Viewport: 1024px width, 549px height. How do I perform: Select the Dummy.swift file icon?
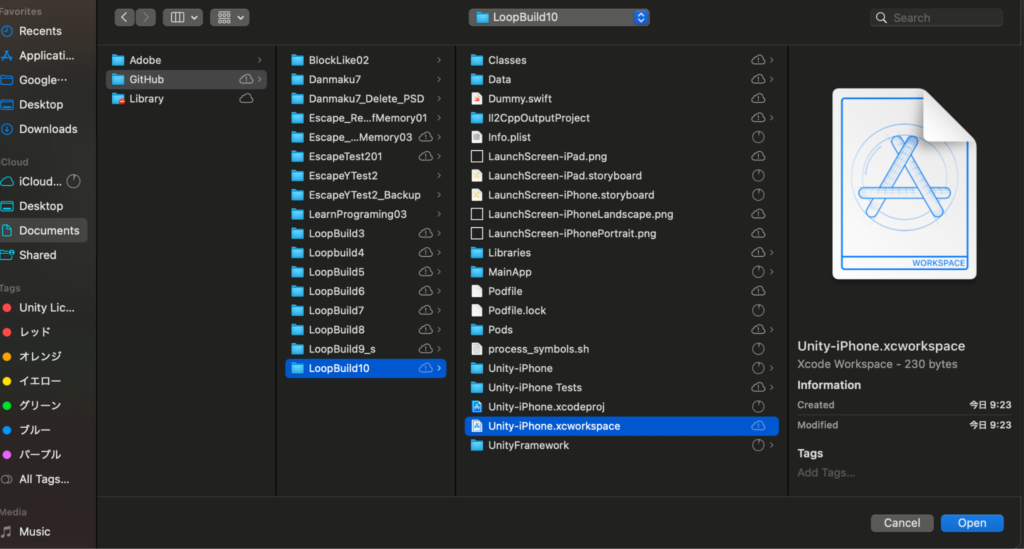coord(477,99)
